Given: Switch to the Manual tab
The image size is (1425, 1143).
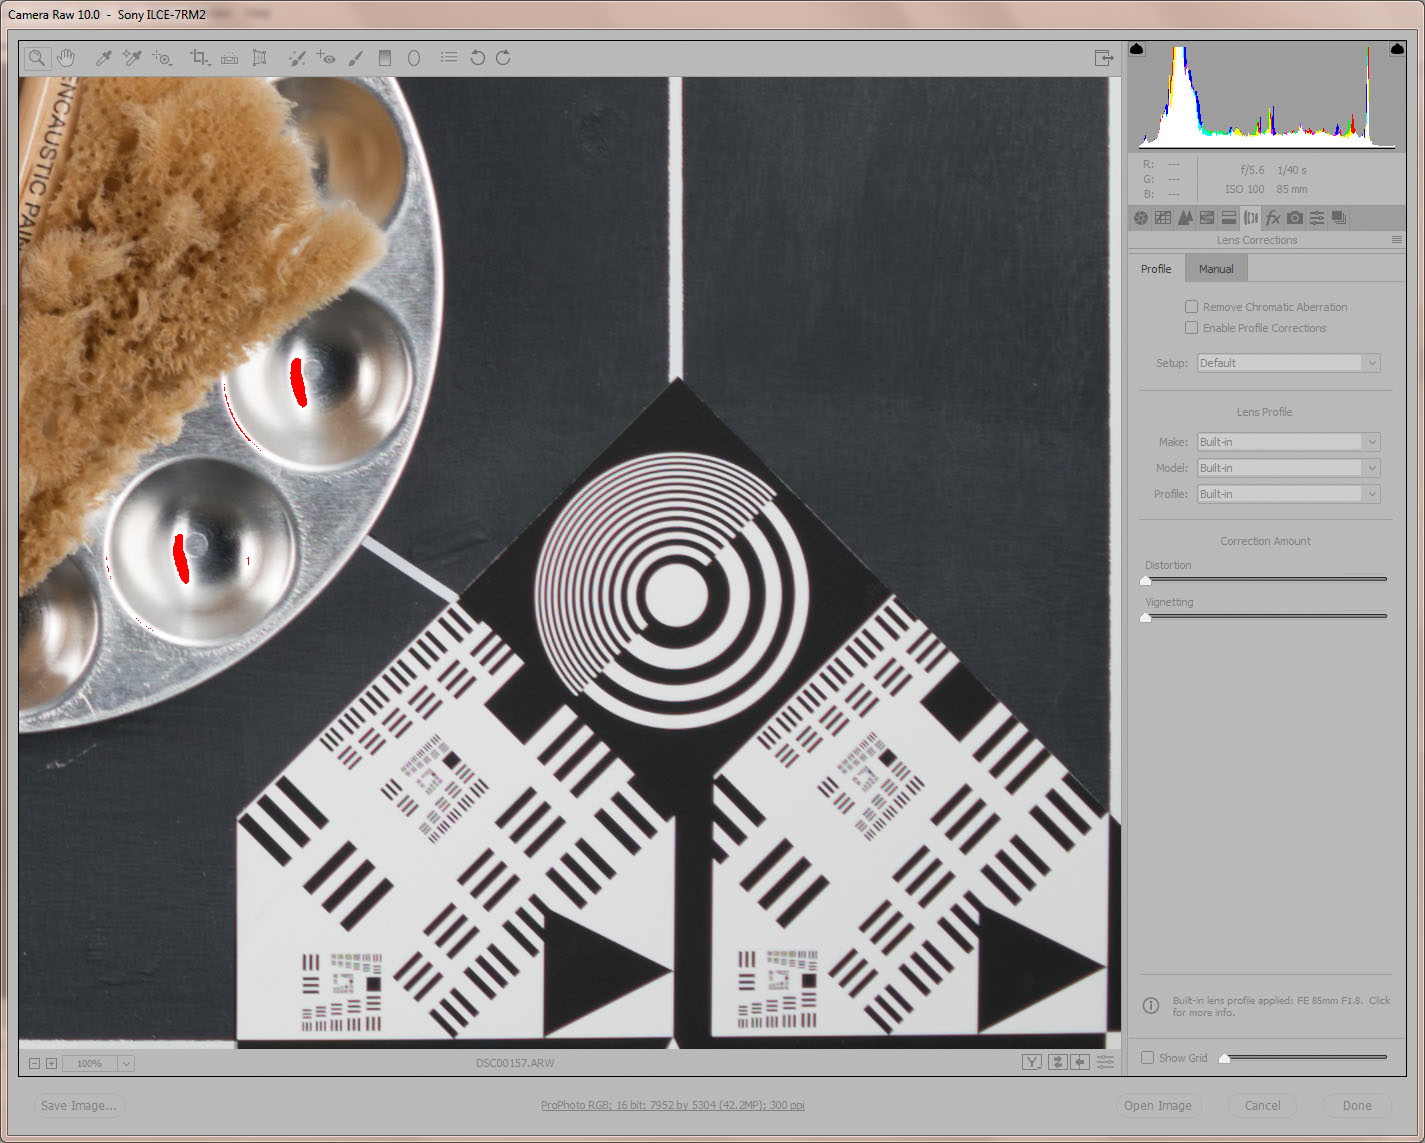Looking at the screenshot, I should [x=1216, y=269].
